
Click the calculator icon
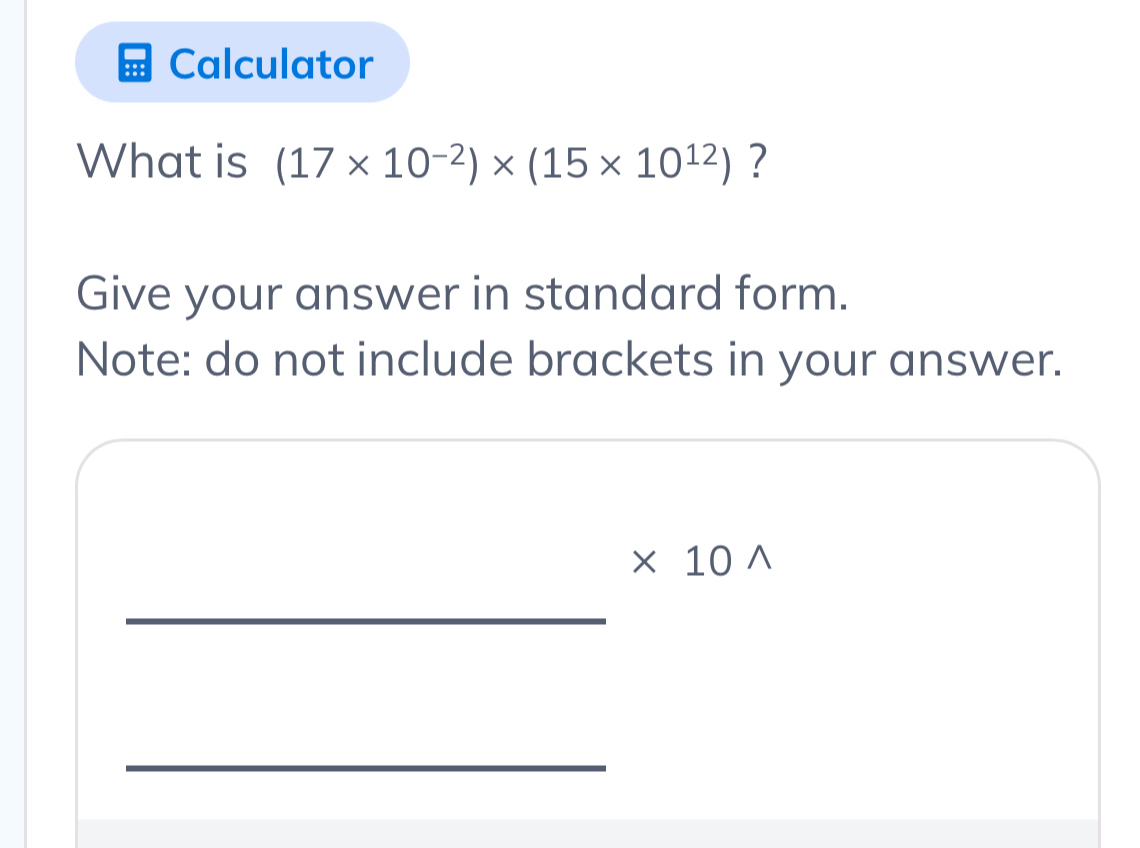pos(134,64)
